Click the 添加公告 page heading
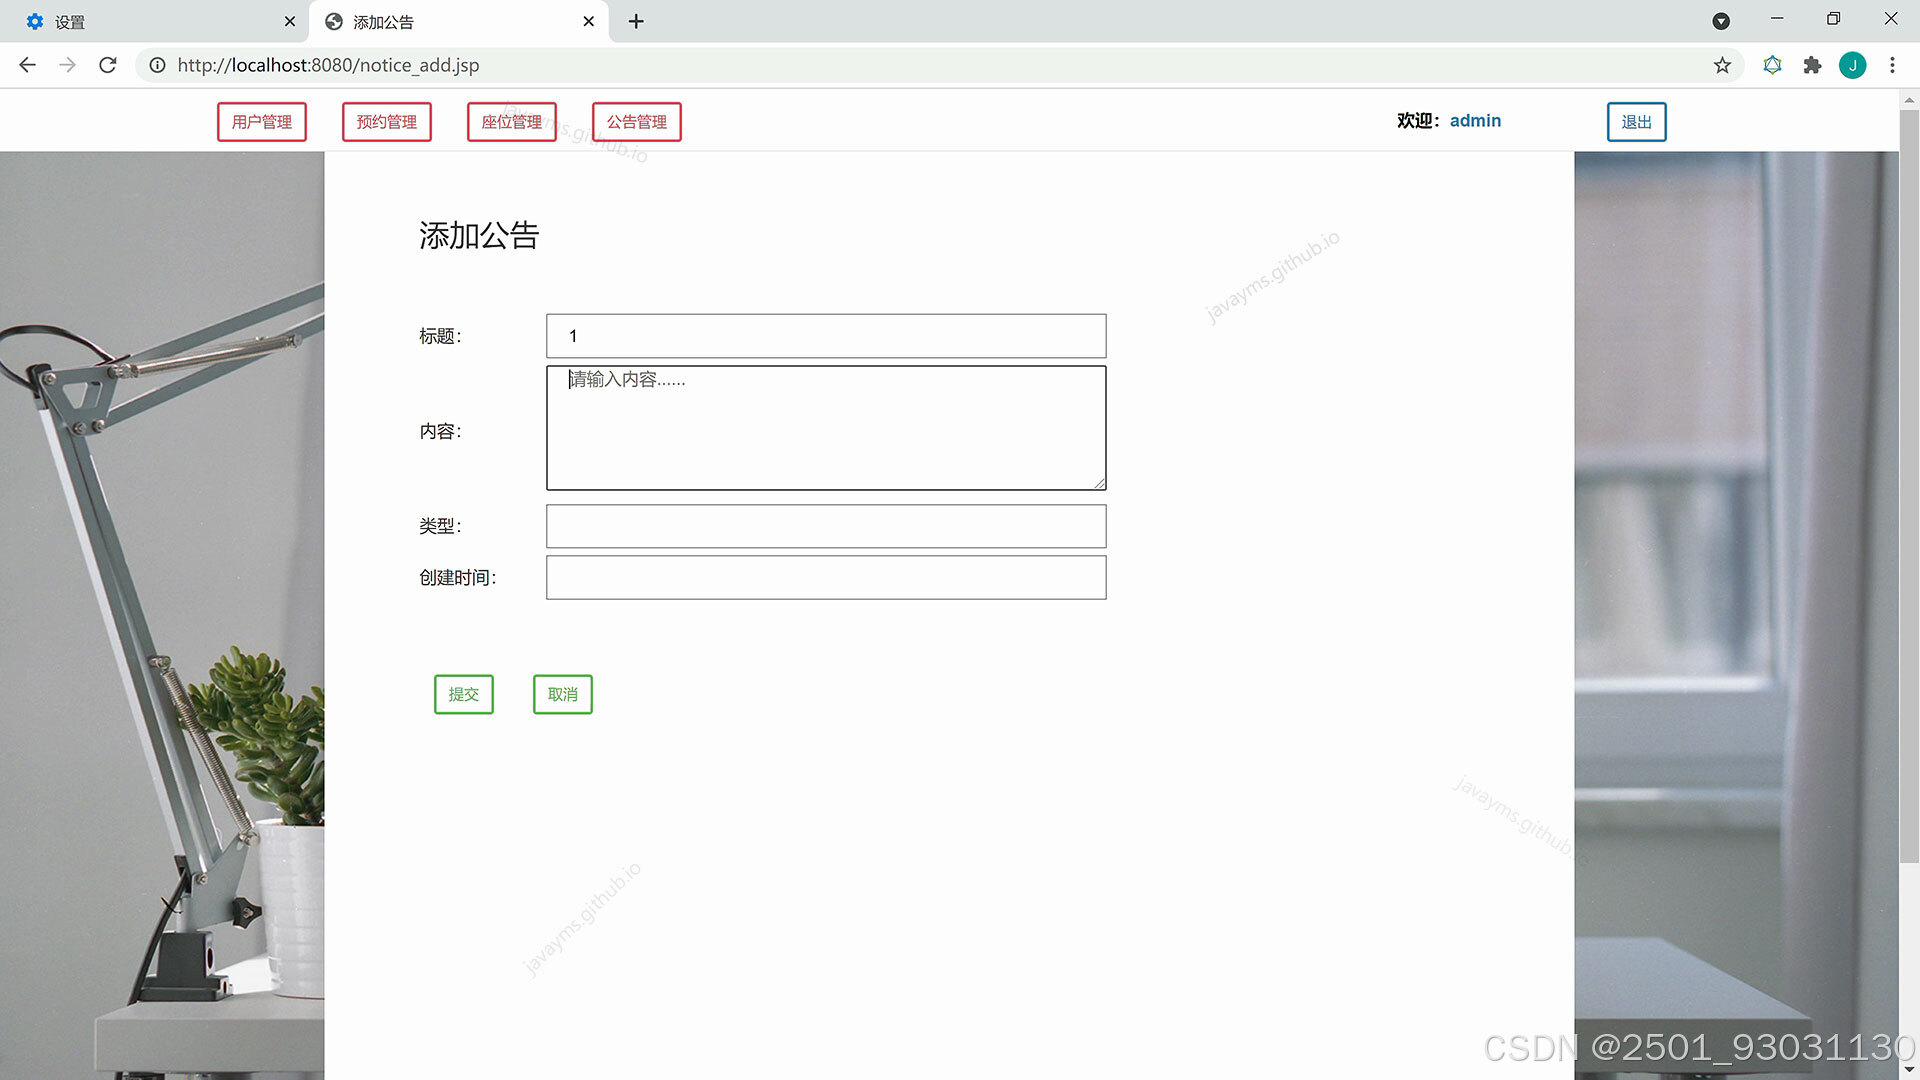This screenshot has width=1920, height=1080. click(x=479, y=236)
